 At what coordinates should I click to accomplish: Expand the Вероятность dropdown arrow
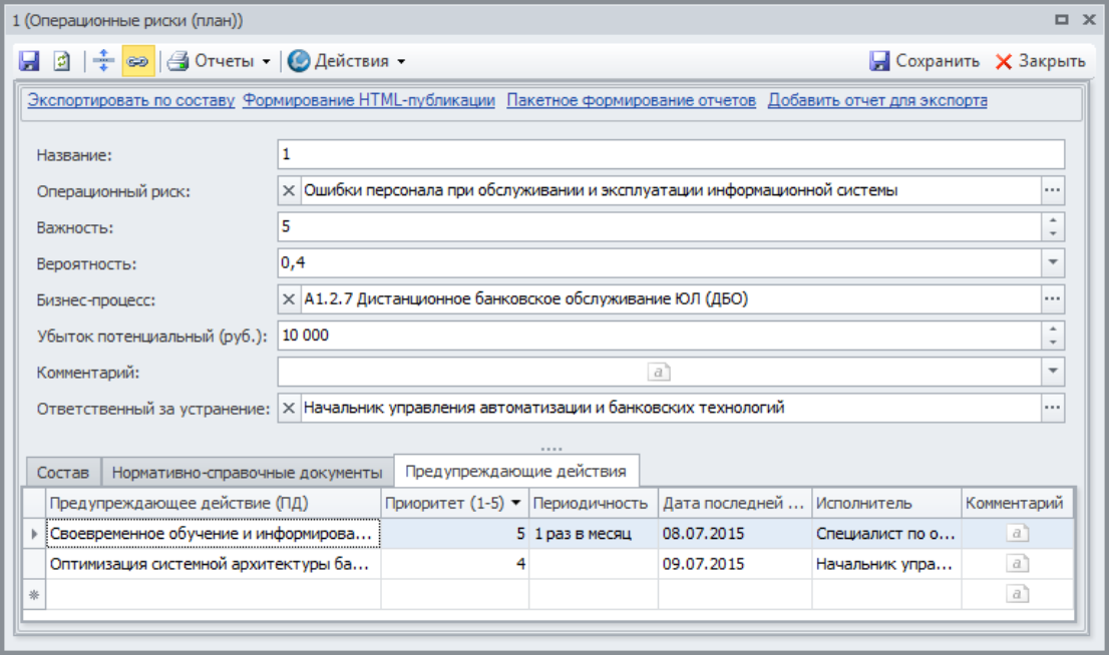[x=1052, y=263]
